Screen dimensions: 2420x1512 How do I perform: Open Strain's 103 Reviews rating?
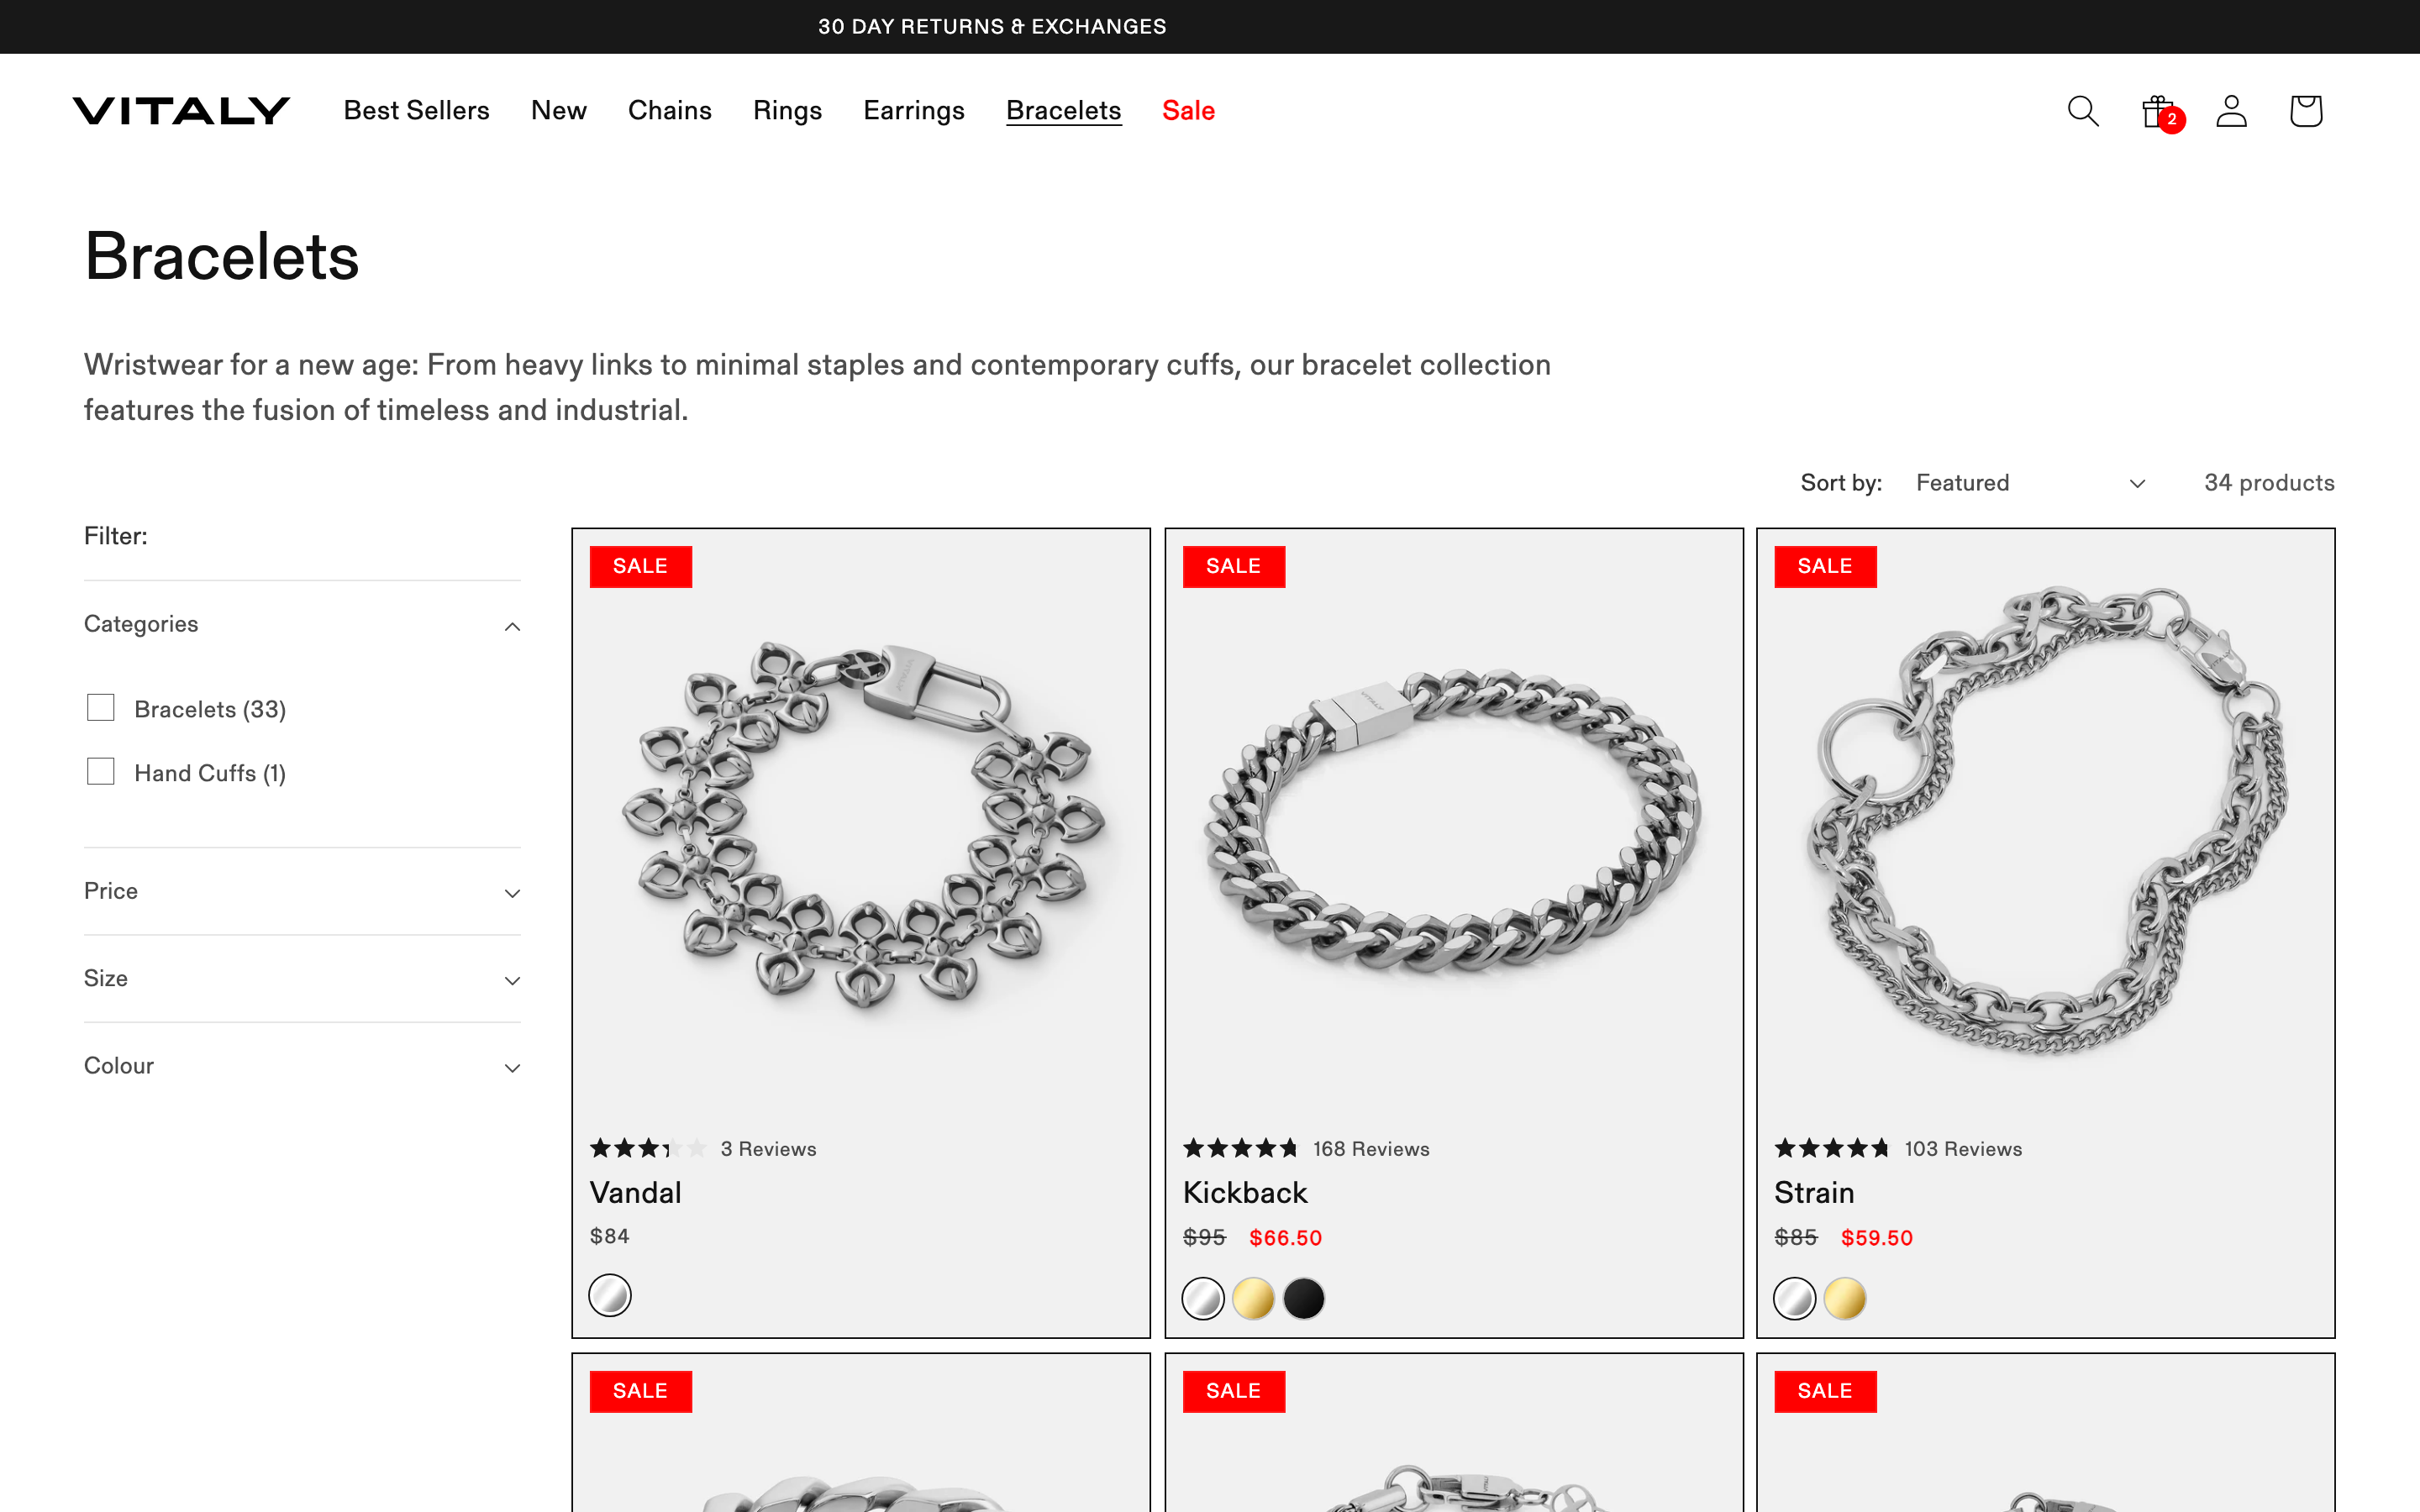point(1898,1149)
